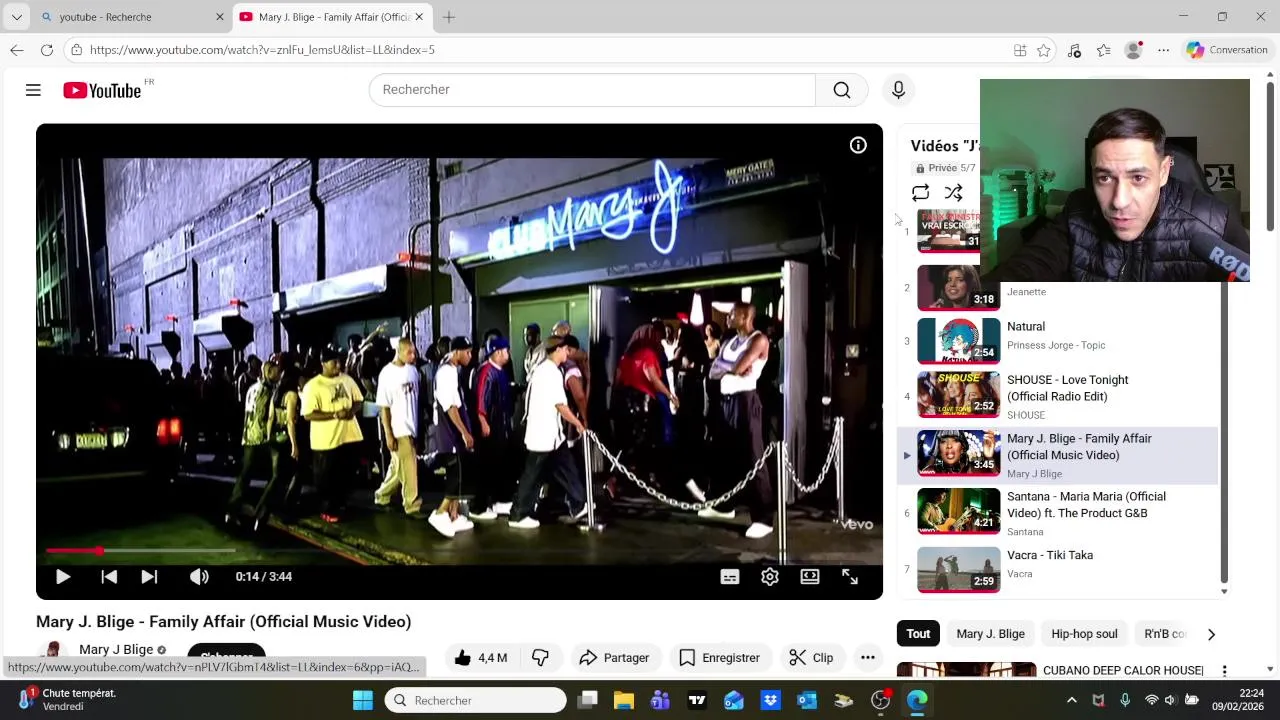The image size is (1280, 720).
Task: Play the Mary J. Blige video
Action: [x=62, y=577]
